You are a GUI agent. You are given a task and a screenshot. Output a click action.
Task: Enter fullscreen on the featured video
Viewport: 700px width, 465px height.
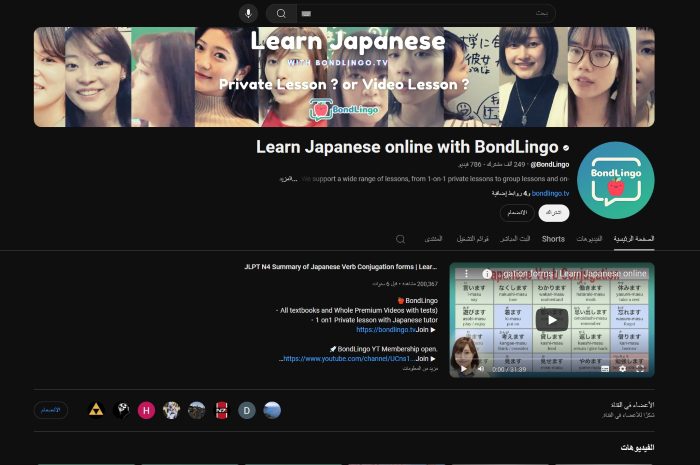point(641,369)
